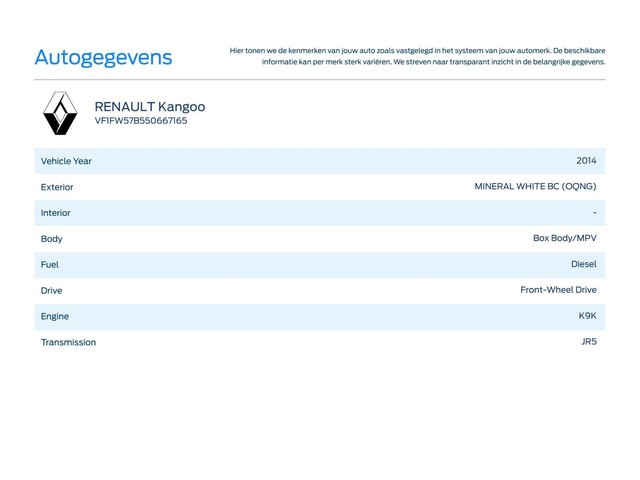
Task: Click the Exterior row label
Action: click(x=57, y=187)
